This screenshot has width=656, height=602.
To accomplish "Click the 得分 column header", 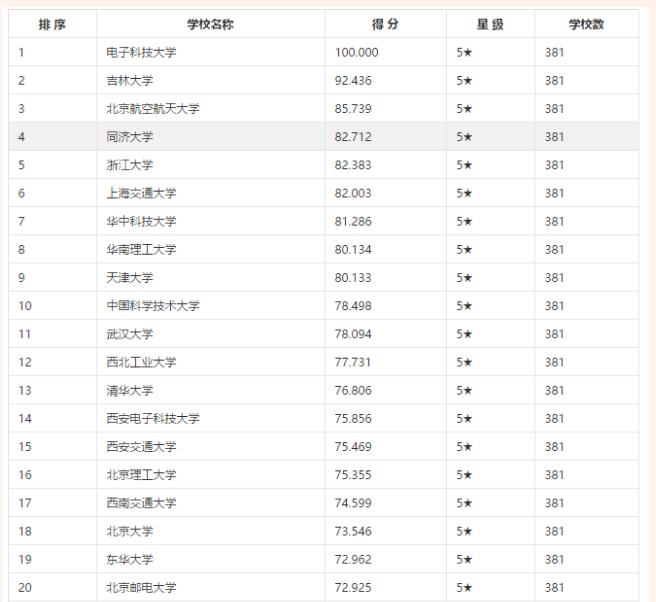I will click(x=385, y=24).
